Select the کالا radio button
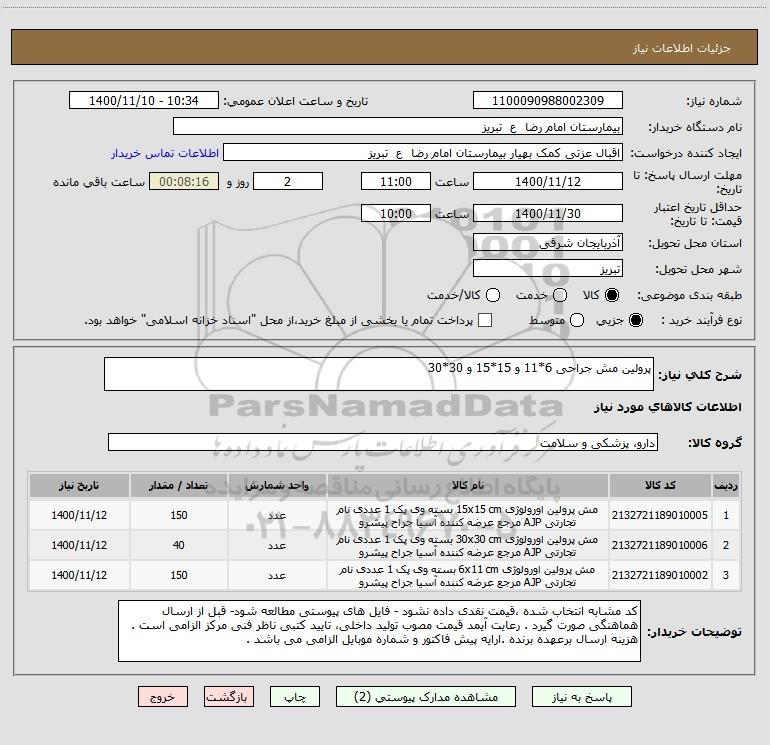This screenshot has height=745, width=770. click(x=612, y=295)
